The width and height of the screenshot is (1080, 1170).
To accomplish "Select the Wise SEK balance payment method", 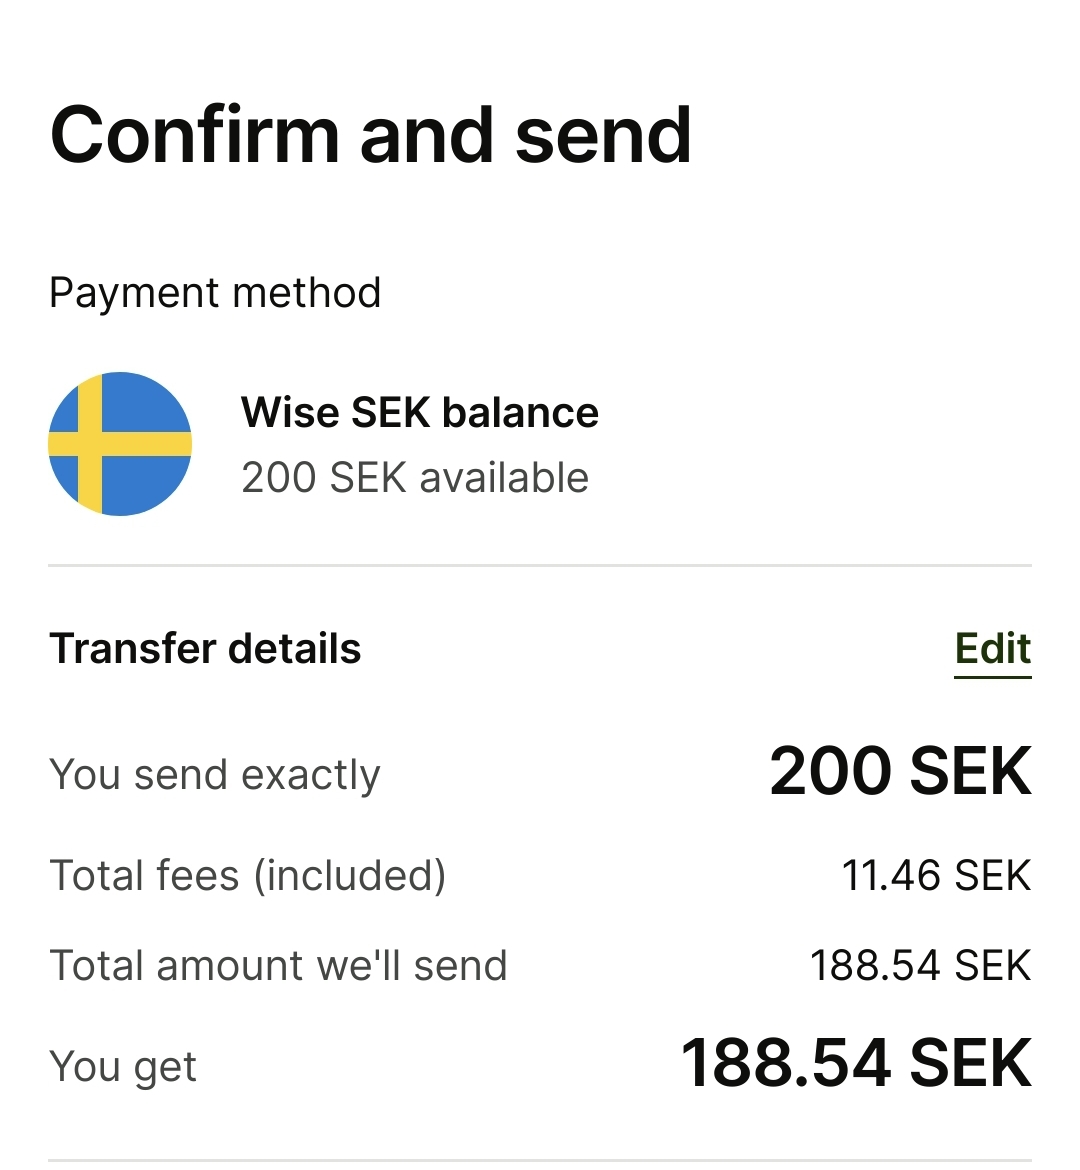I will click(x=419, y=413).
